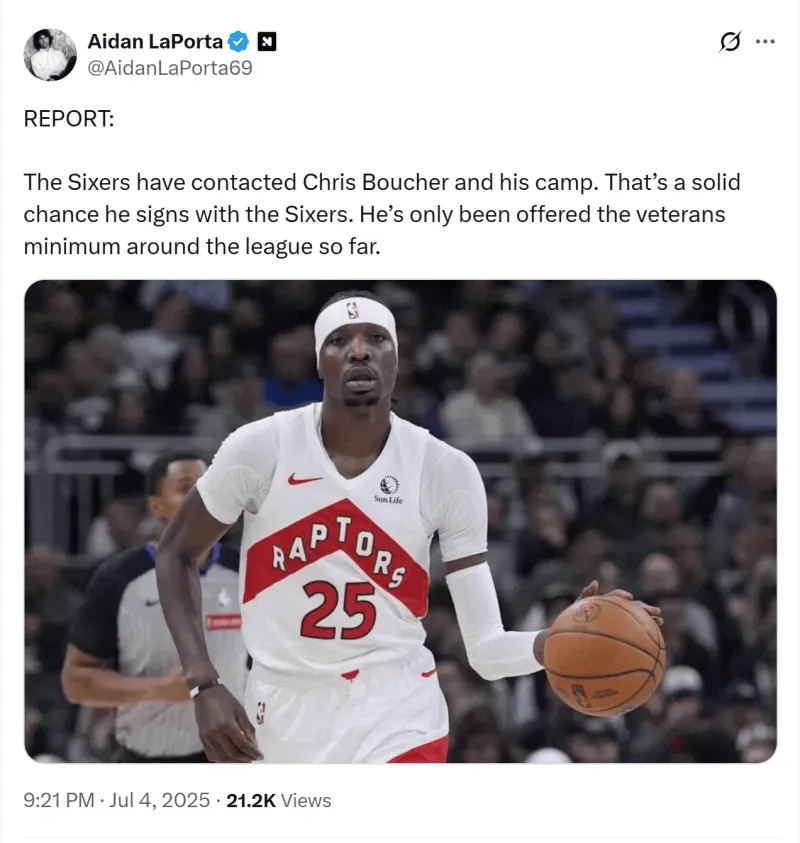This screenshot has height=843, width=800.
Task: Click the Sun Life logo on jersey
Action: point(389,489)
